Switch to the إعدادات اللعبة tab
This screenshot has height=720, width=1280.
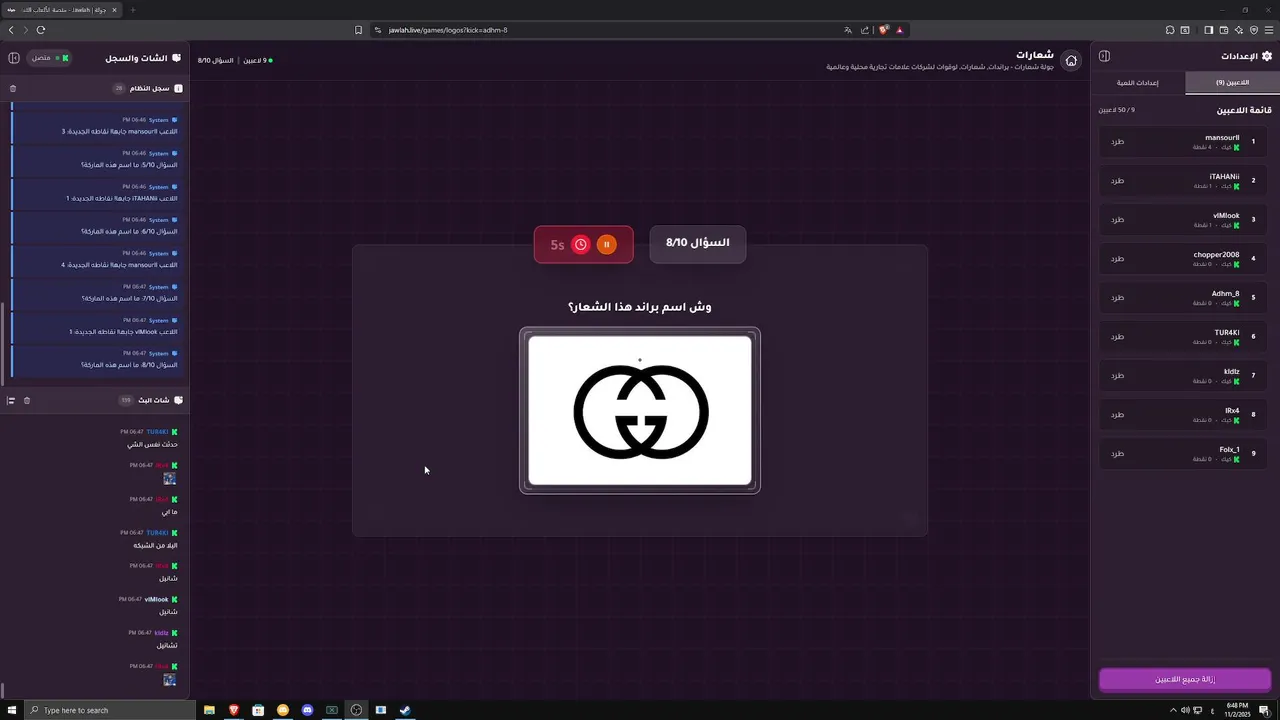click(x=1138, y=83)
